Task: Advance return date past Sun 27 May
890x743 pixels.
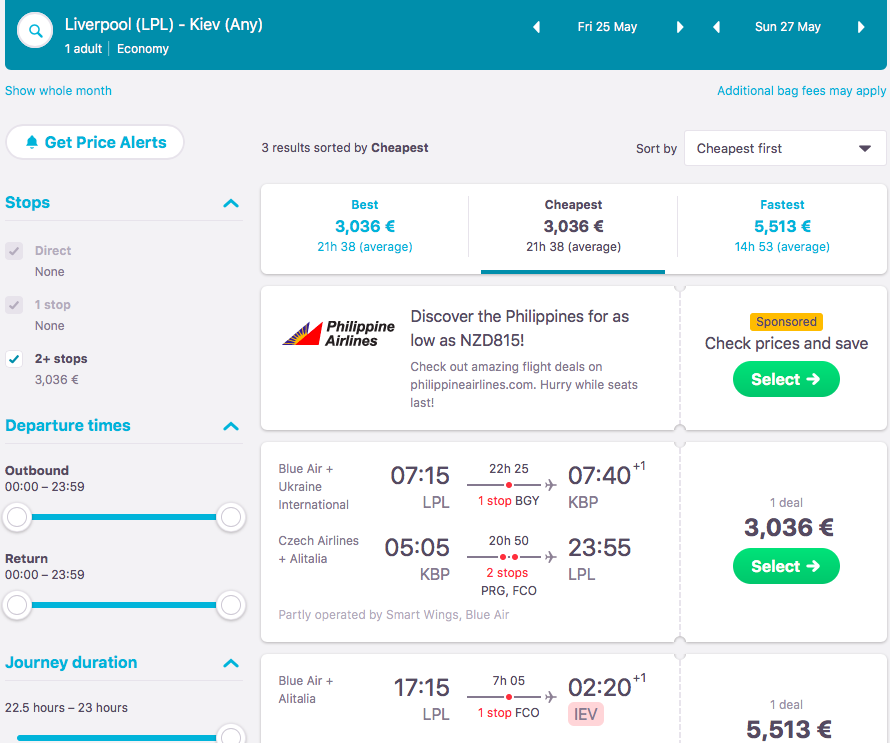Action: tap(861, 27)
